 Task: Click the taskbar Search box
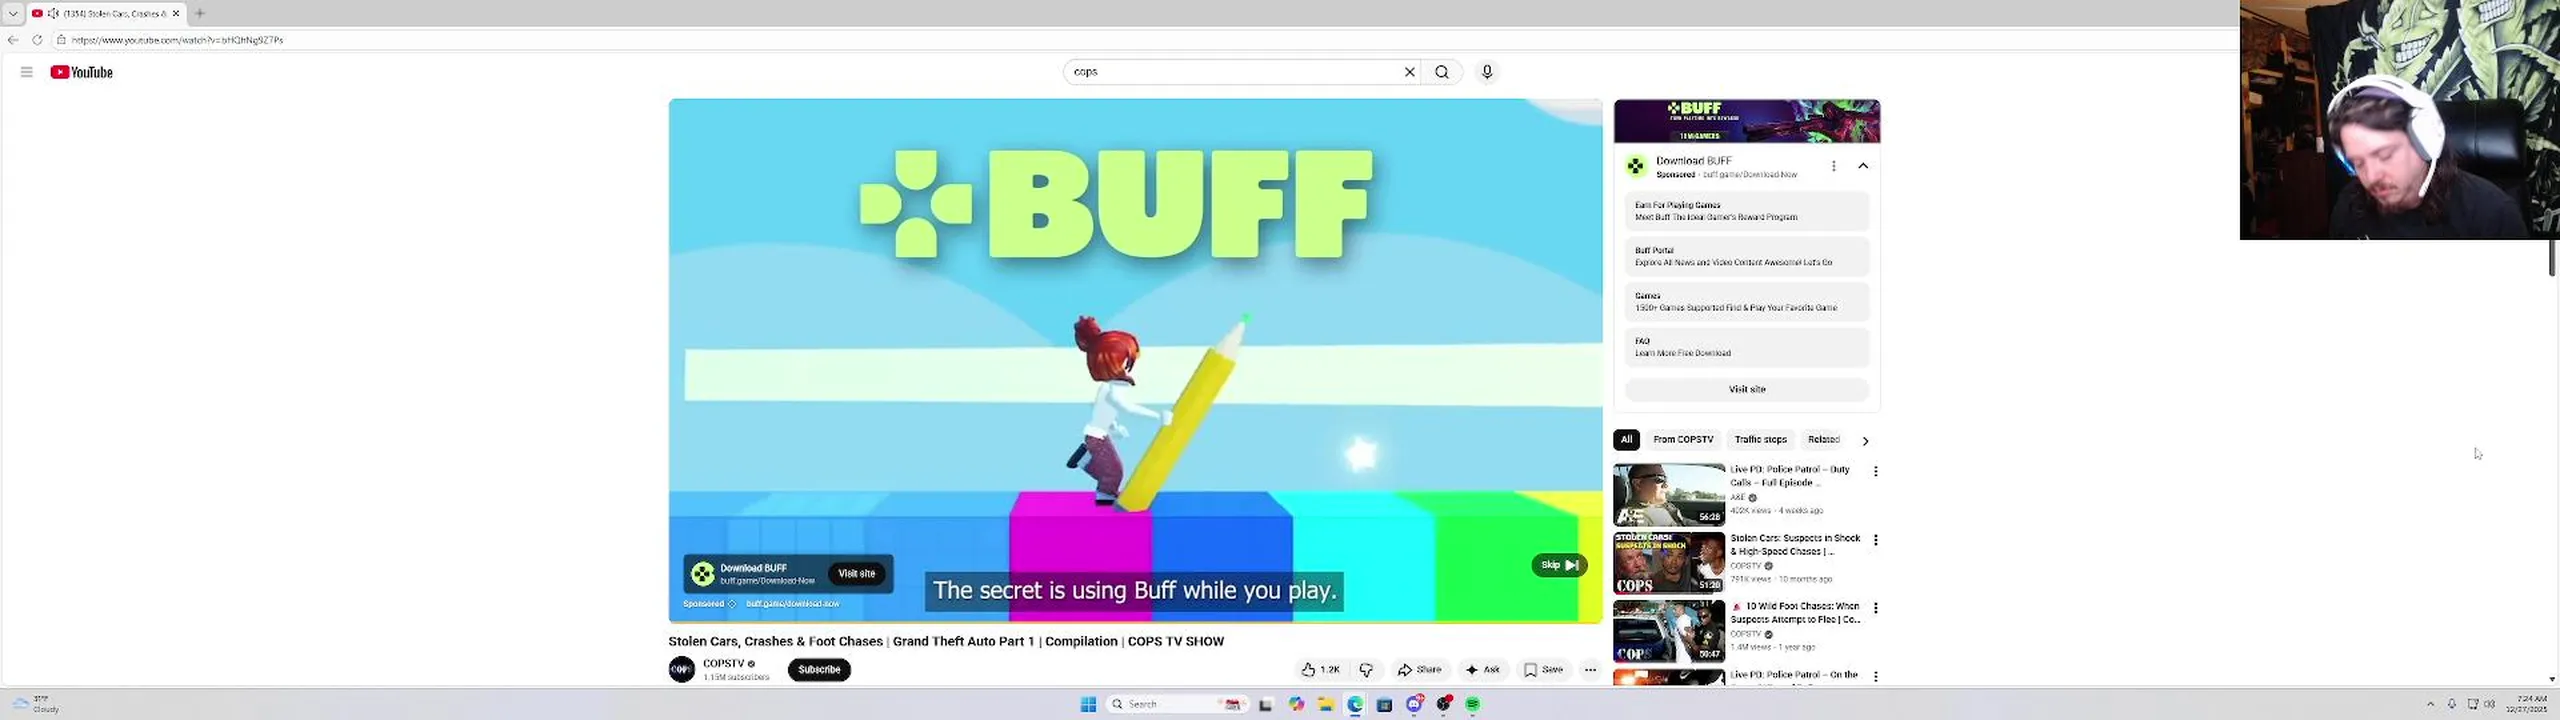pyautogui.click(x=1176, y=705)
